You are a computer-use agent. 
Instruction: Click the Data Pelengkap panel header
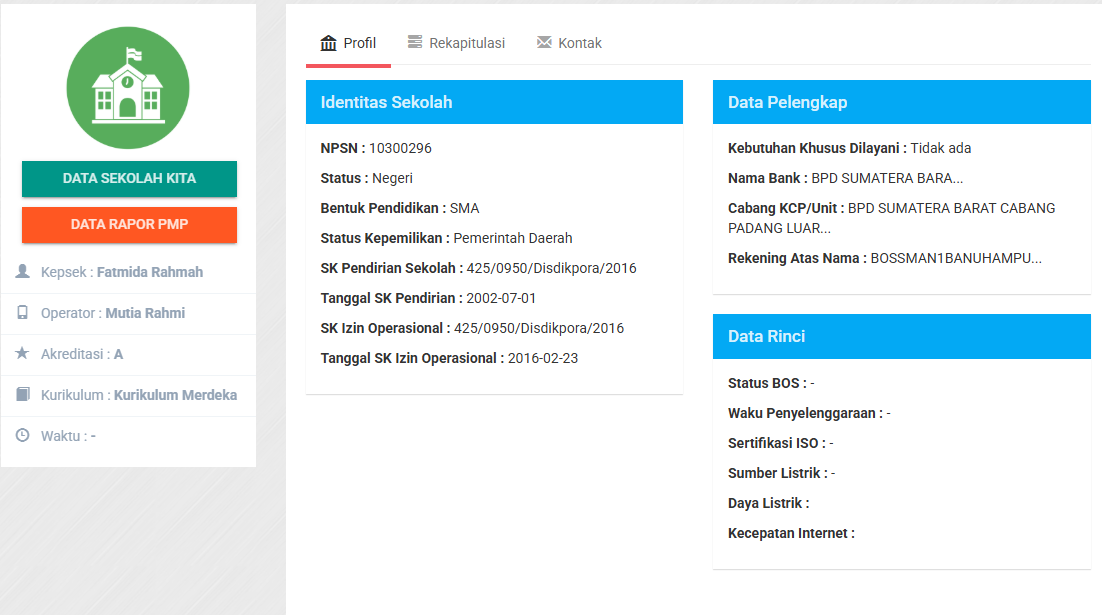coord(901,102)
